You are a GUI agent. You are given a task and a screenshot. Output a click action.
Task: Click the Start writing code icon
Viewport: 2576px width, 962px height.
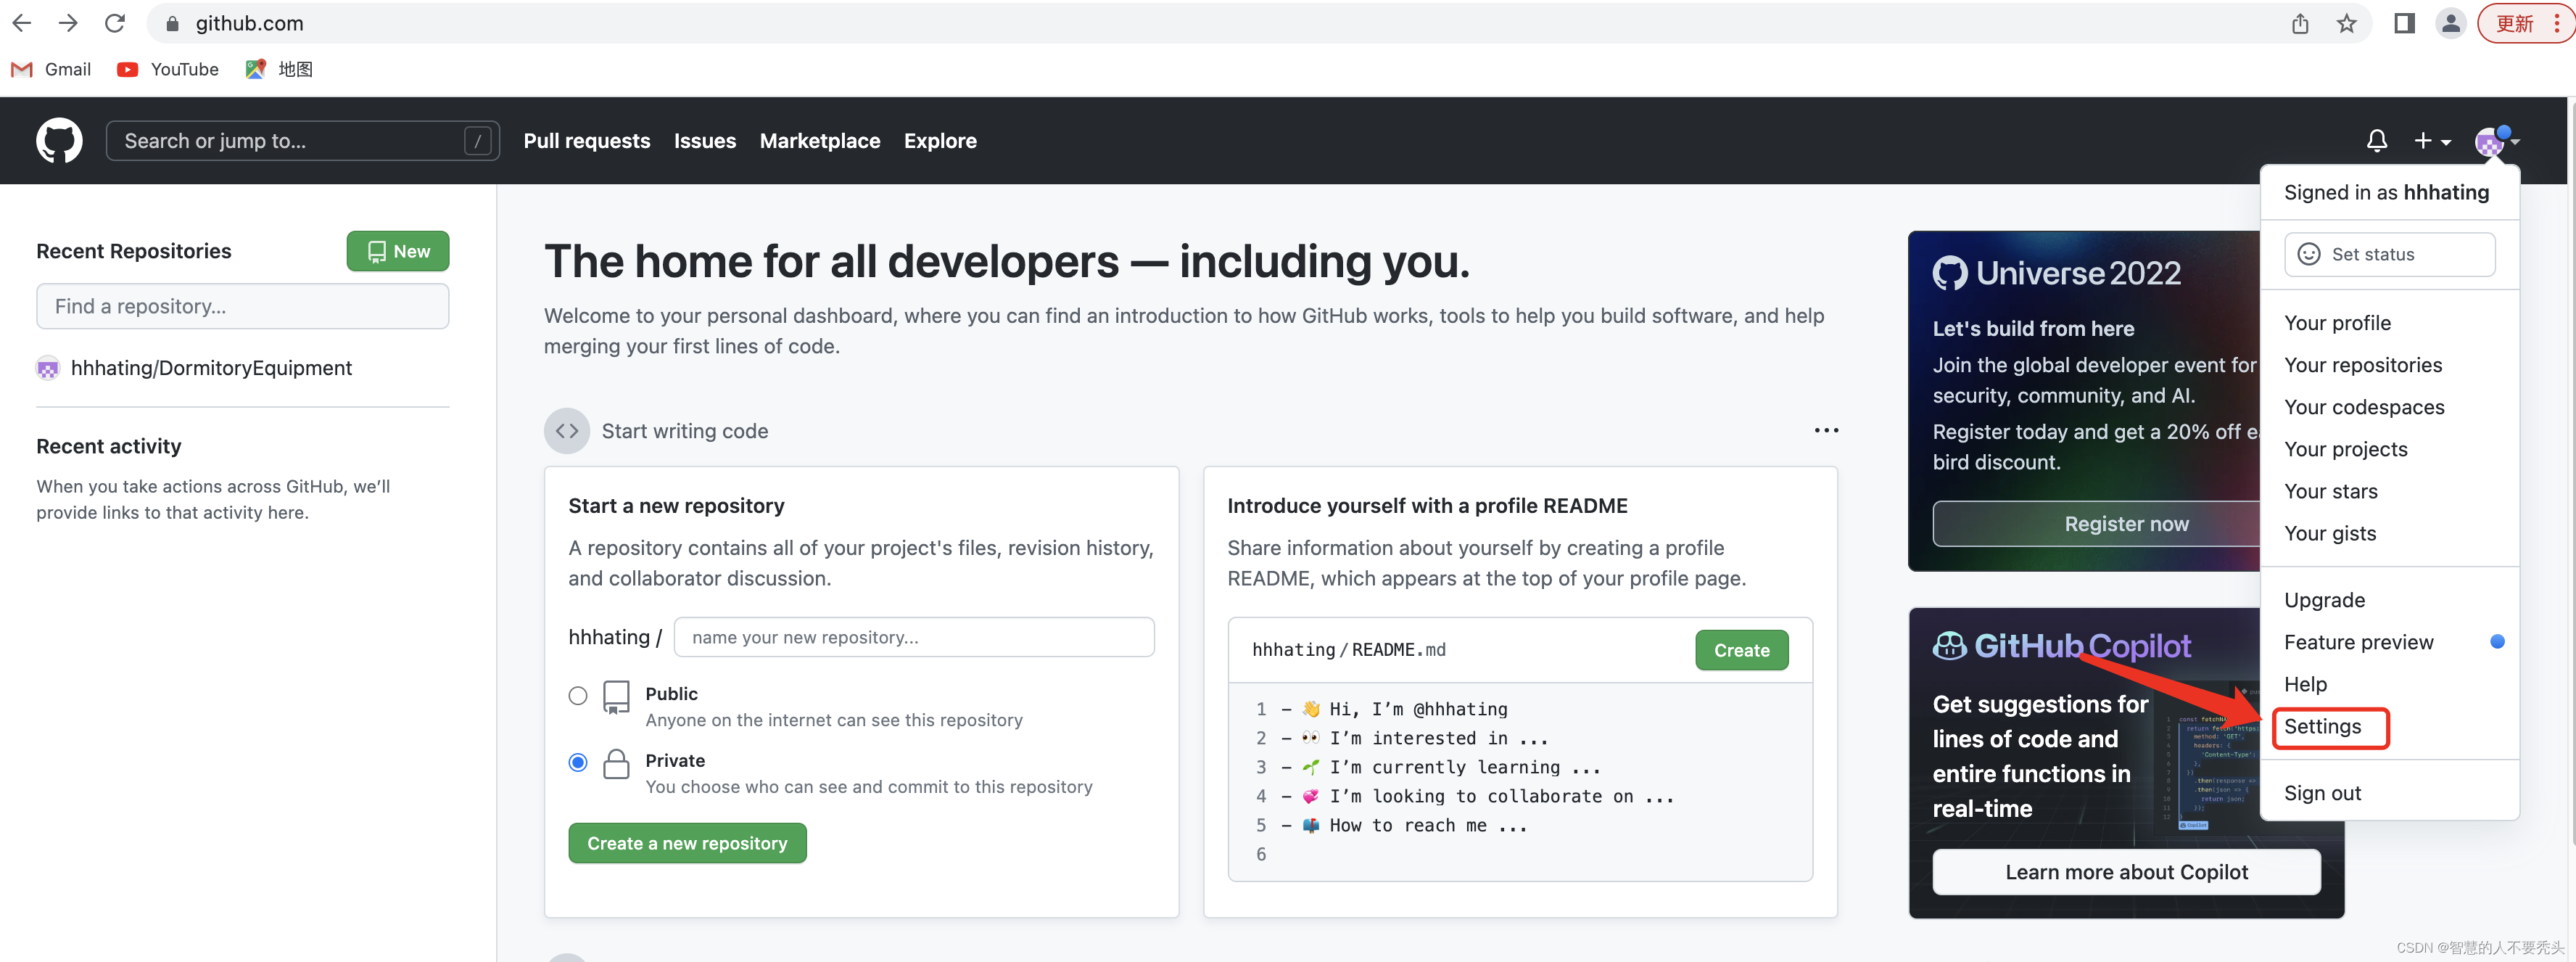click(x=566, y=431)
